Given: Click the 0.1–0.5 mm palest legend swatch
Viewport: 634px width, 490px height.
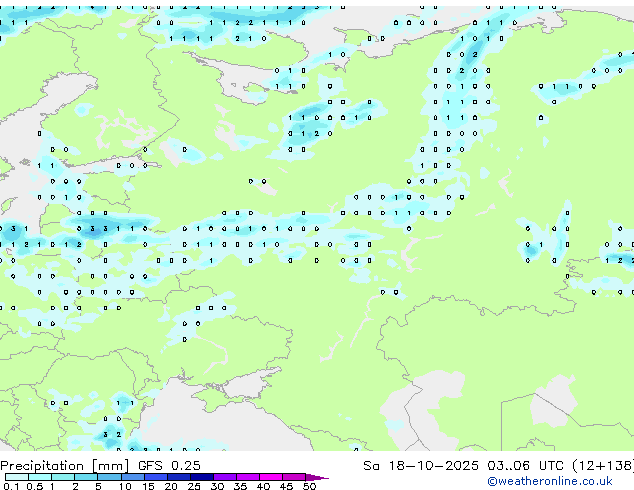Looking at the screenshot, I should [x=17, y=477].
